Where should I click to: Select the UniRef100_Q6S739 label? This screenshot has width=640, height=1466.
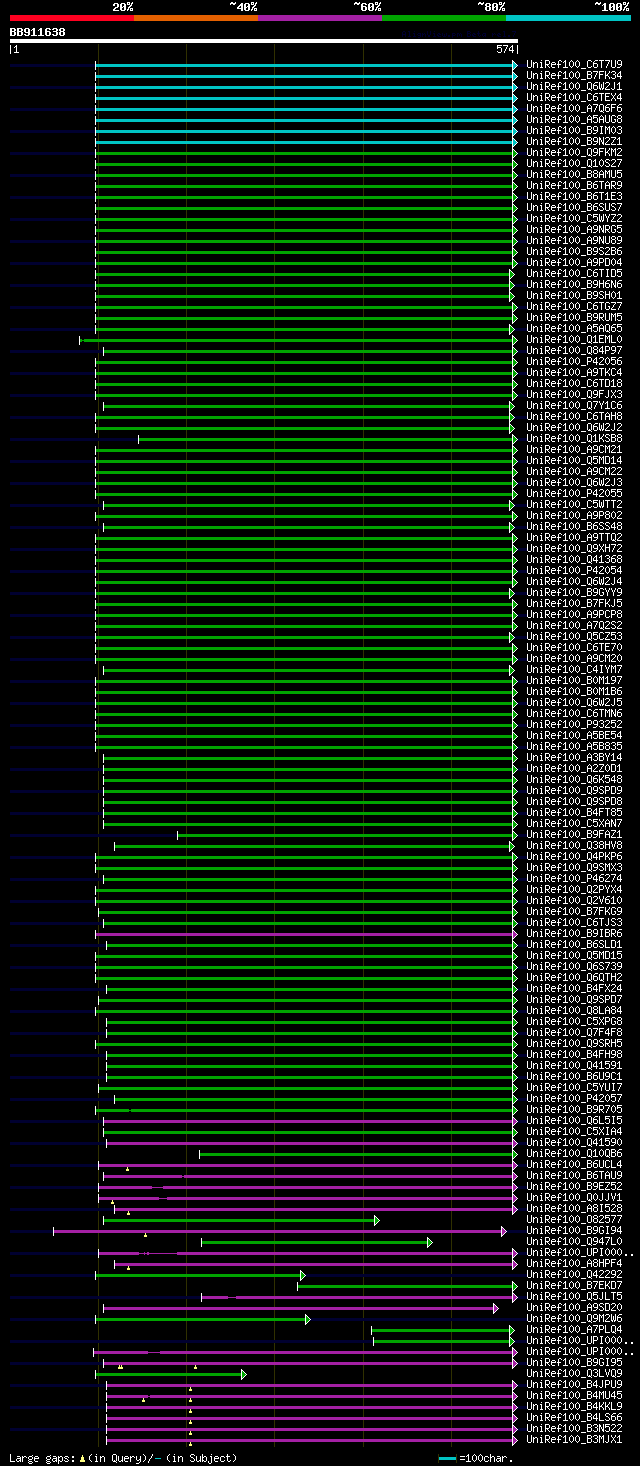574,966
